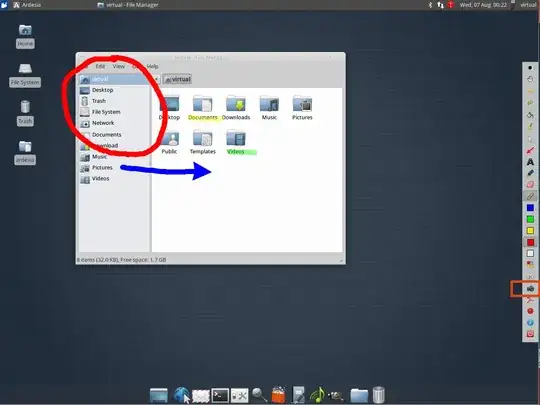Start recording with the red record button

click(530, 311)
